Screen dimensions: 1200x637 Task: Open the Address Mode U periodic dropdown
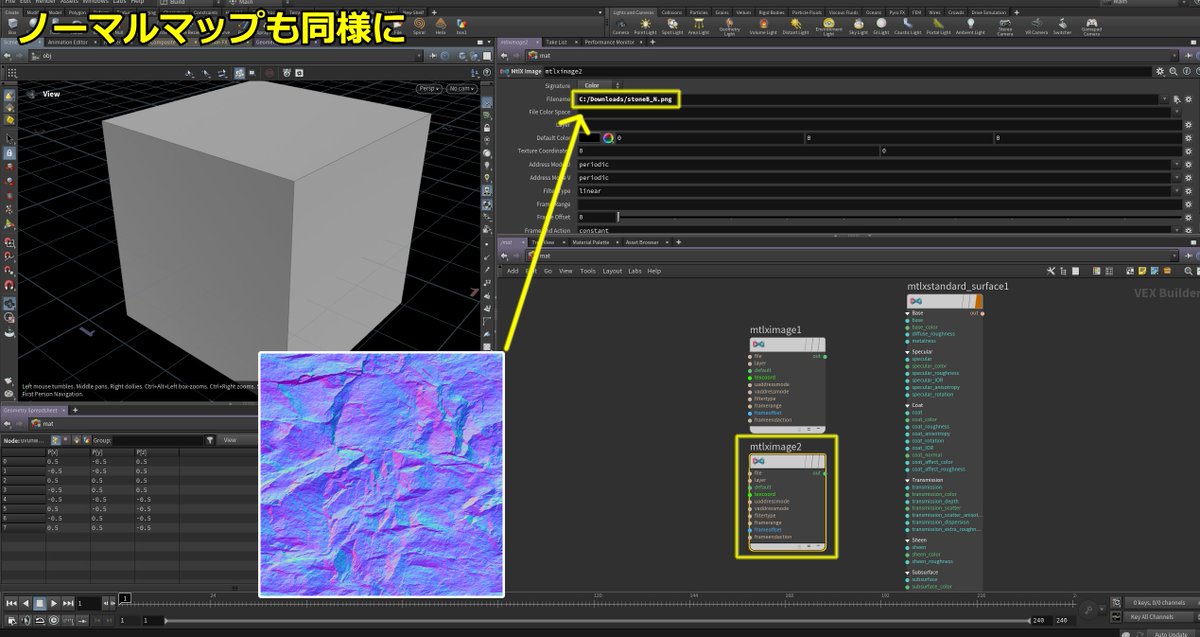pyautogui.click(x=877, y=164)
